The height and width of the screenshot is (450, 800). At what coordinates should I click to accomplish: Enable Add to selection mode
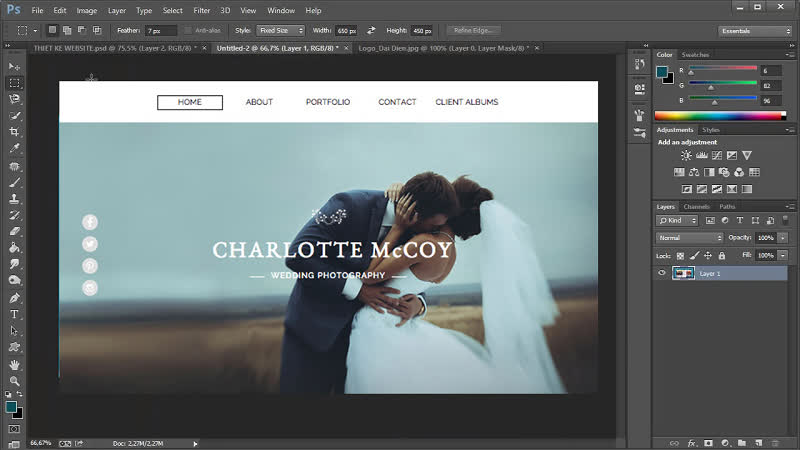[67, 31]
